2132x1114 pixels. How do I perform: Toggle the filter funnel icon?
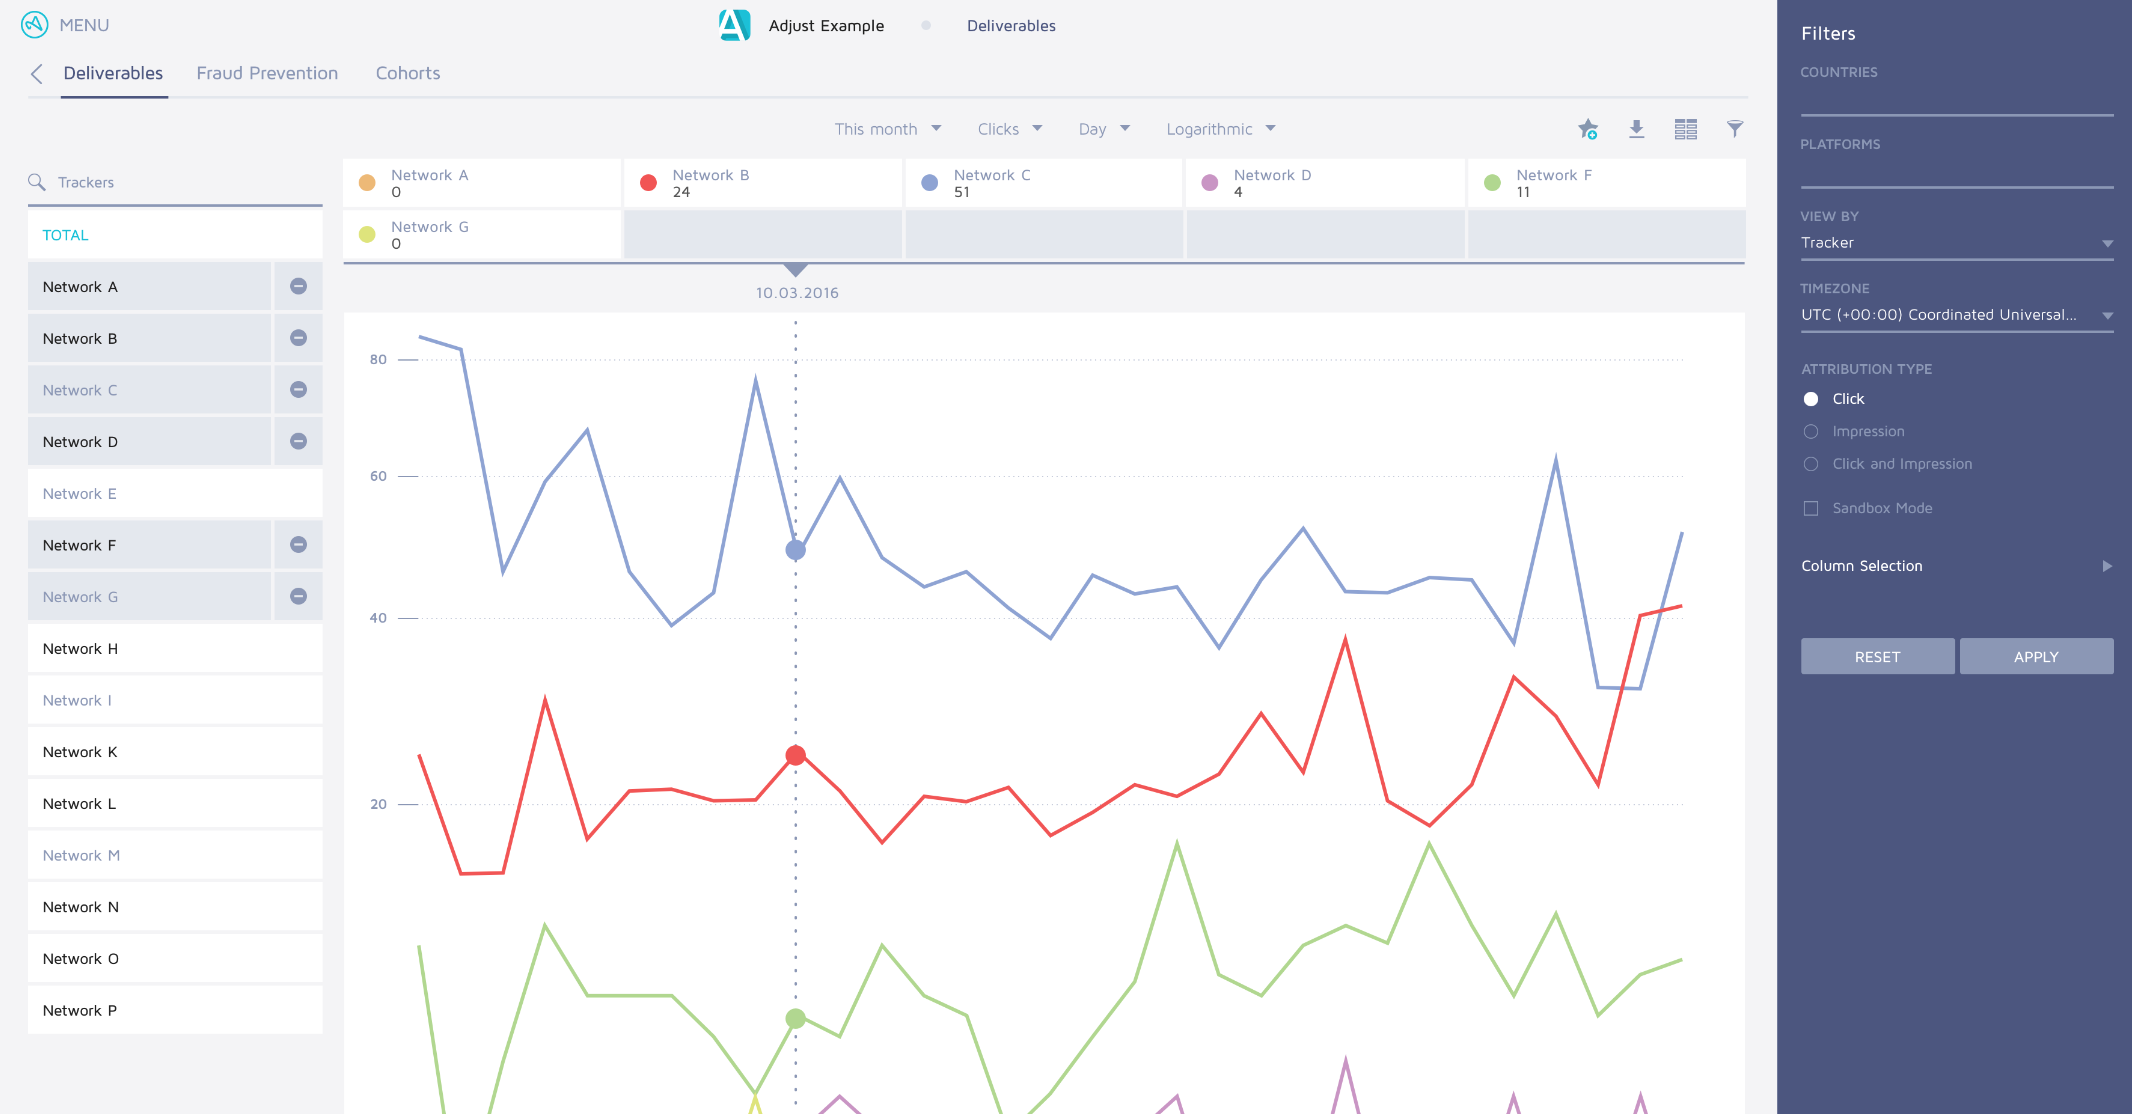pyautogui.click(x=1735, y=128)
